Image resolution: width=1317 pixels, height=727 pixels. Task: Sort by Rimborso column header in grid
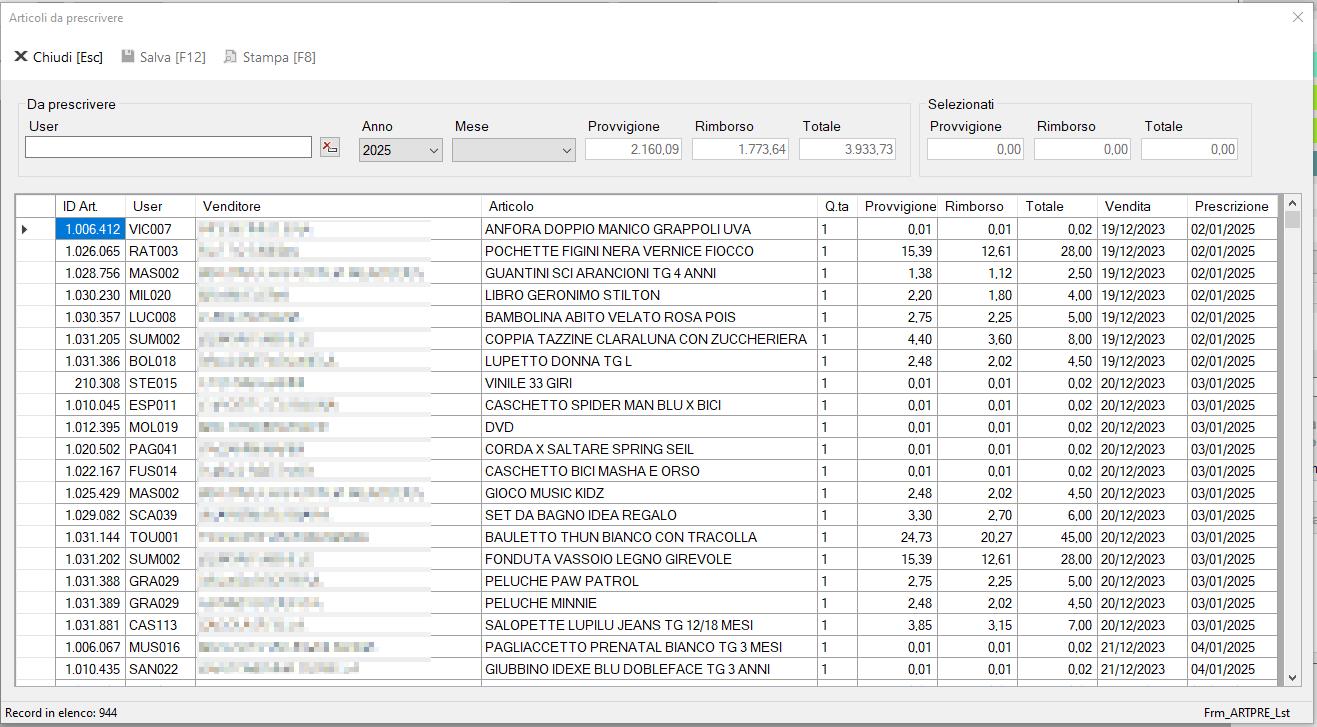(x=978, y=206)
